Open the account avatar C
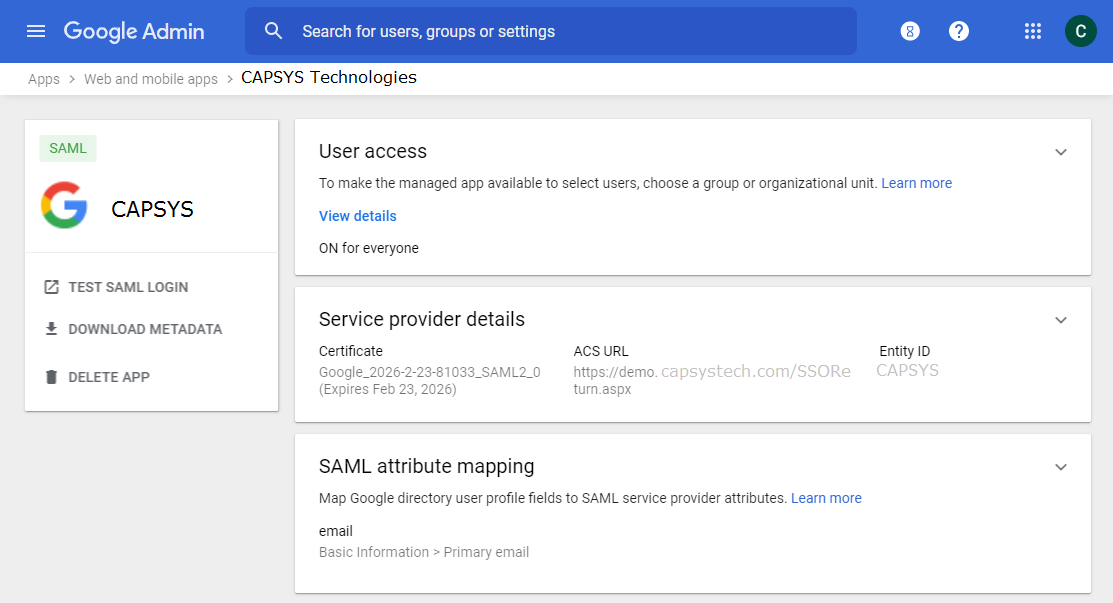Viewport: 1113px width, 603px height. pos(1080,31)
